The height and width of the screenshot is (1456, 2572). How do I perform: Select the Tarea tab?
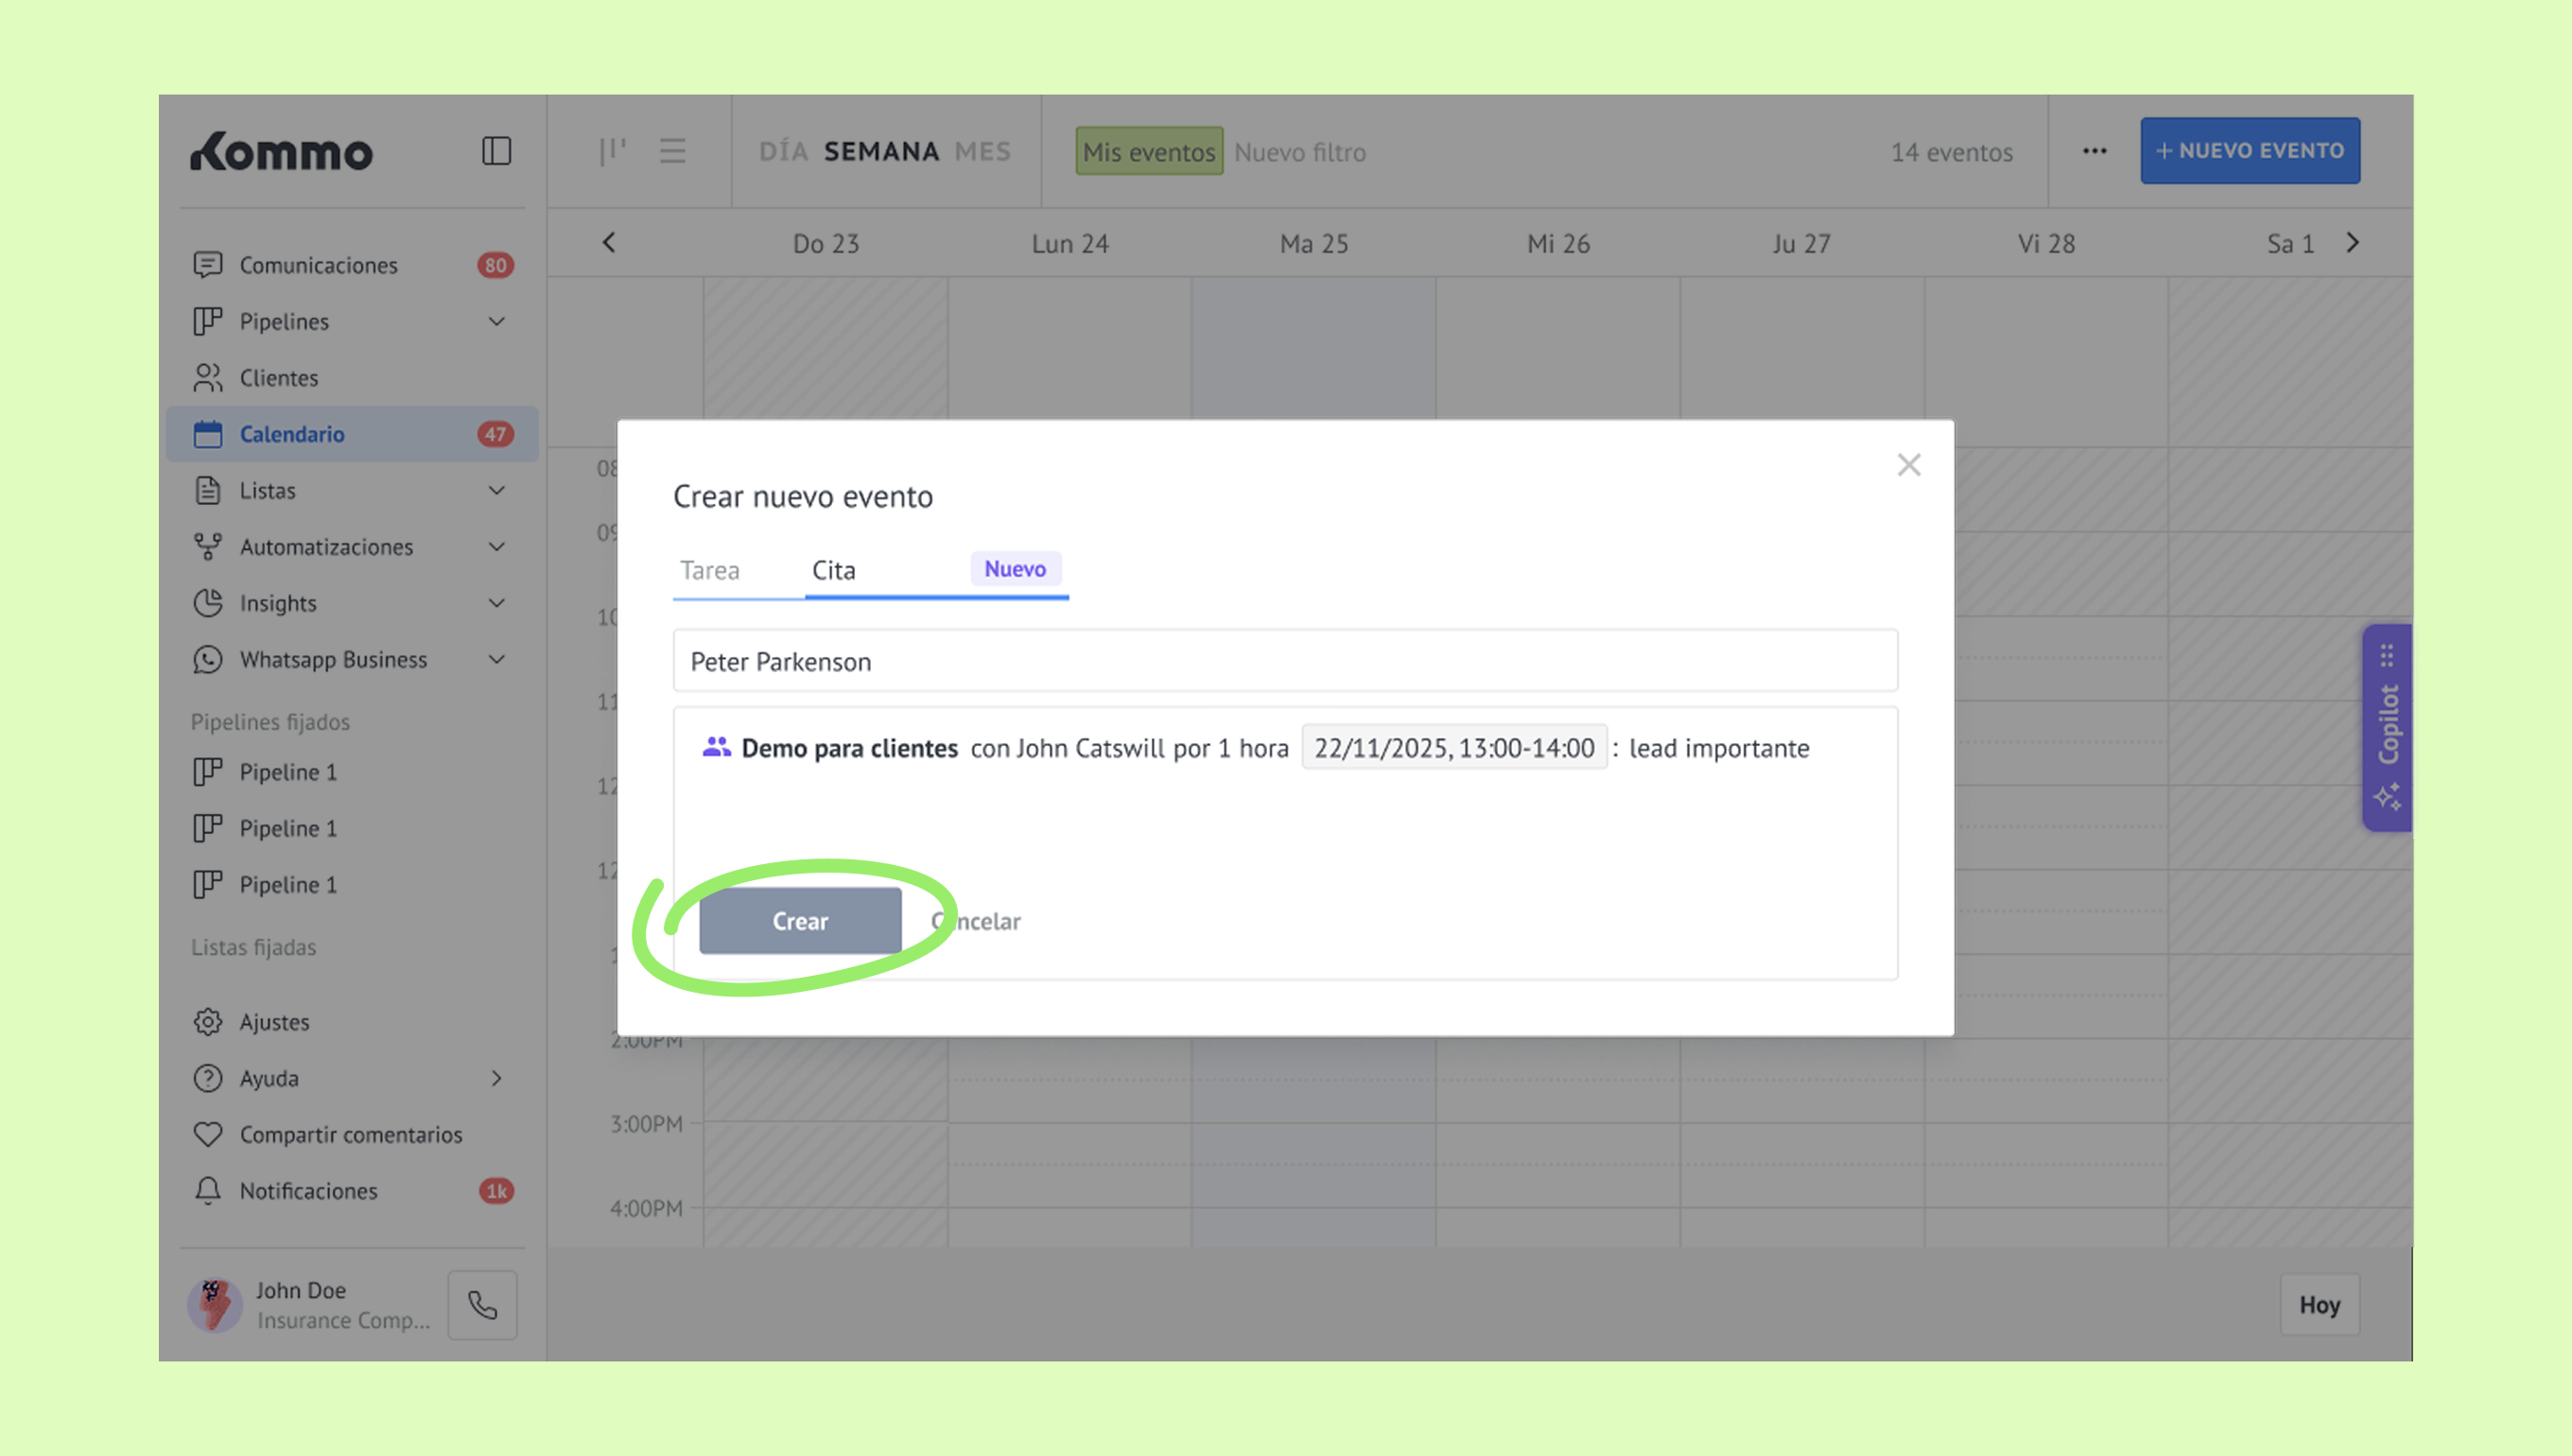tap(710, 570)
